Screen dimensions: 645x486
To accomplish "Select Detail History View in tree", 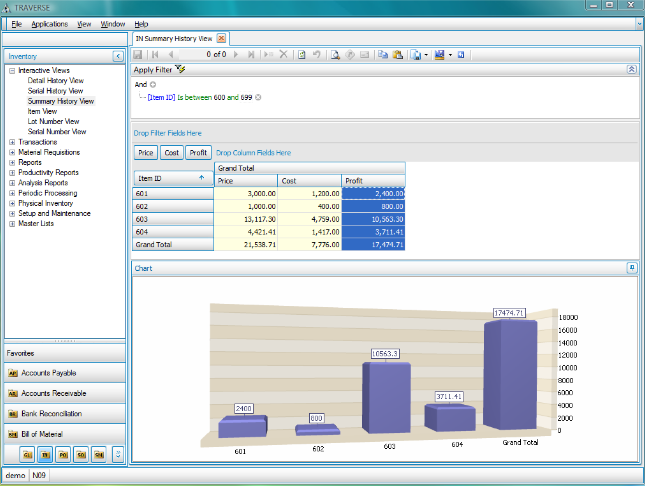I will 56,81.
